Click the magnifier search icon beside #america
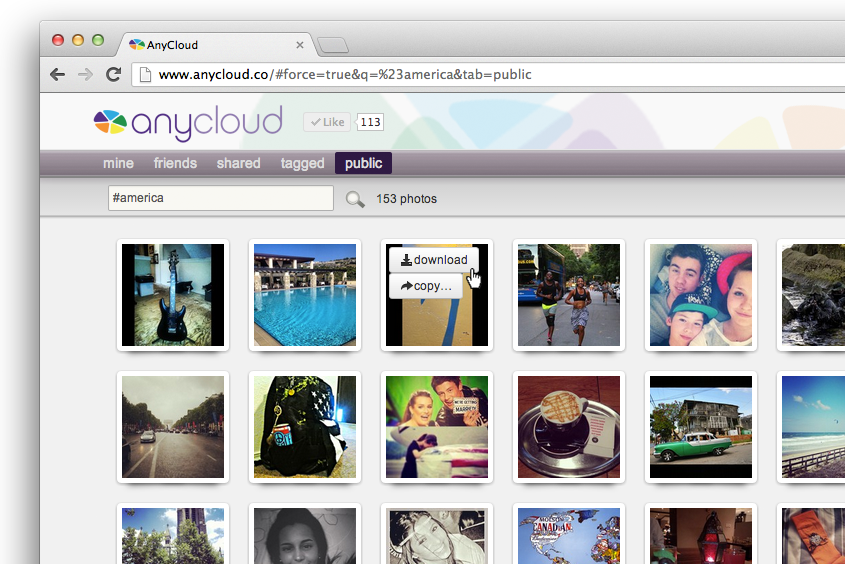845x564 pixels. (x=355, y=199)
